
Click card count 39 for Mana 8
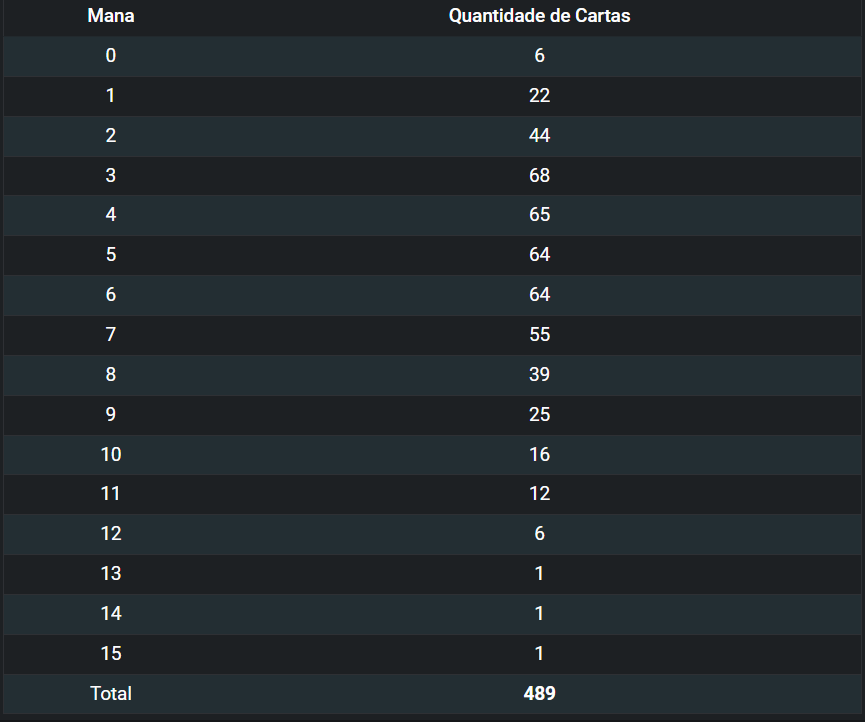tap(539, 375)
